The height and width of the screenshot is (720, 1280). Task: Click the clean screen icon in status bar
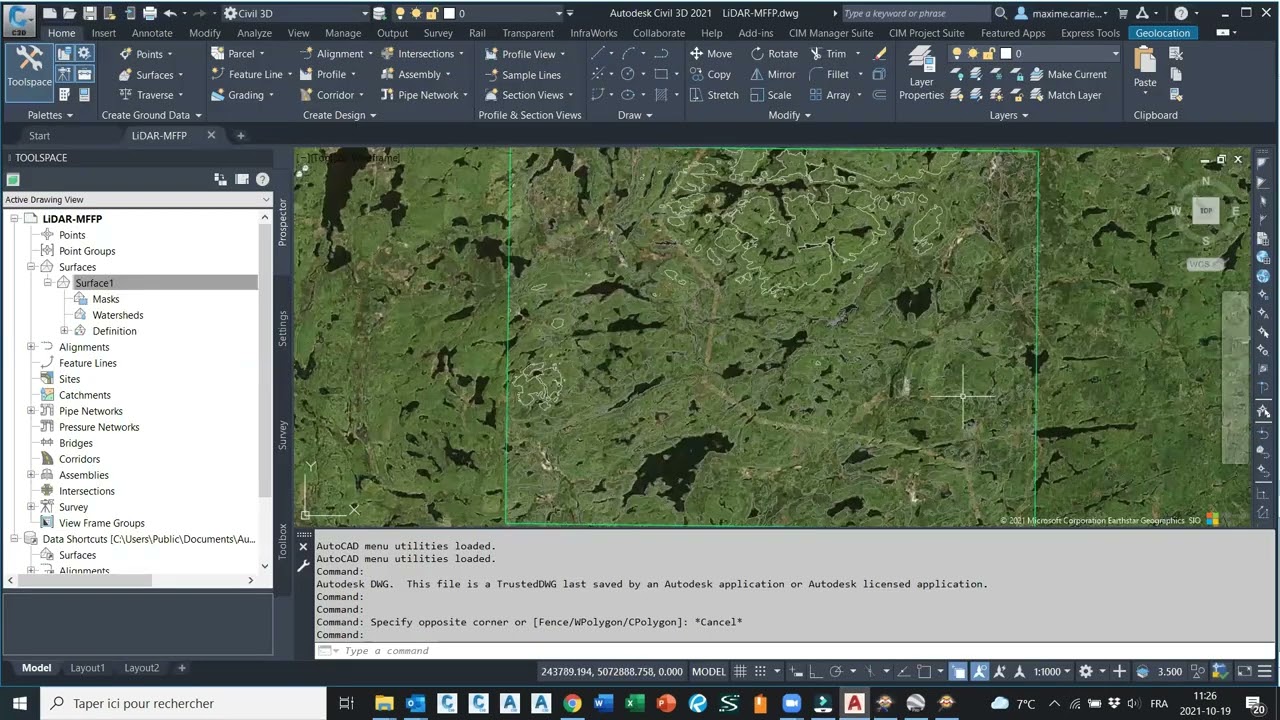[1244, 671]
